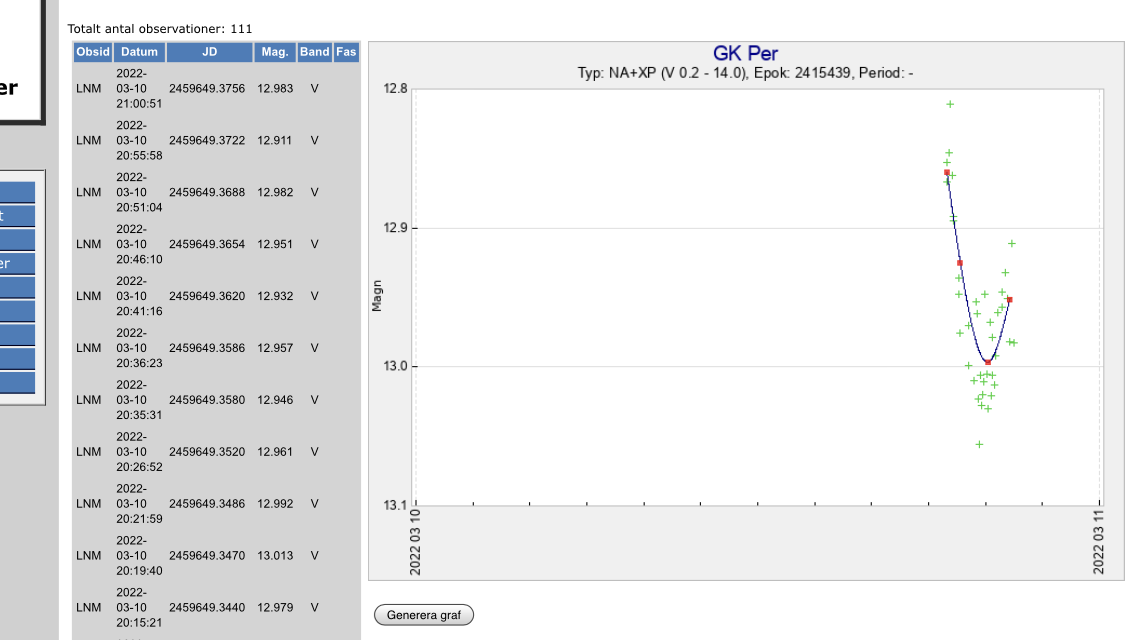Click JD value 2459649.3756 in table
Screen dimensions: 1136x640
click(207, 89)
